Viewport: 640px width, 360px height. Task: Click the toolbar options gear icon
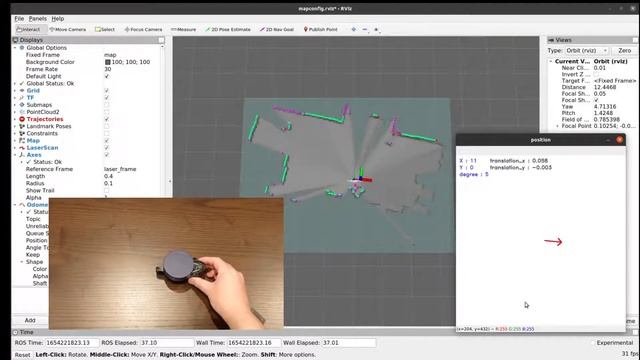[x=376, y=29]
